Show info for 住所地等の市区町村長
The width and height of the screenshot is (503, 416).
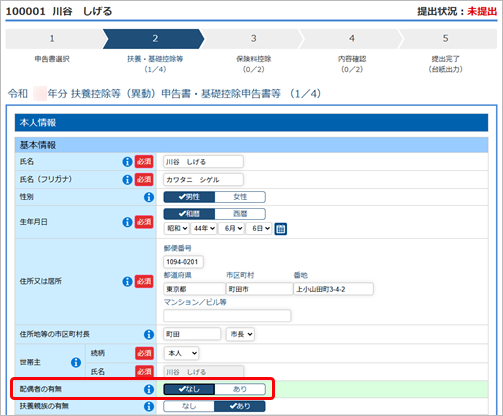tap(149, 334)
